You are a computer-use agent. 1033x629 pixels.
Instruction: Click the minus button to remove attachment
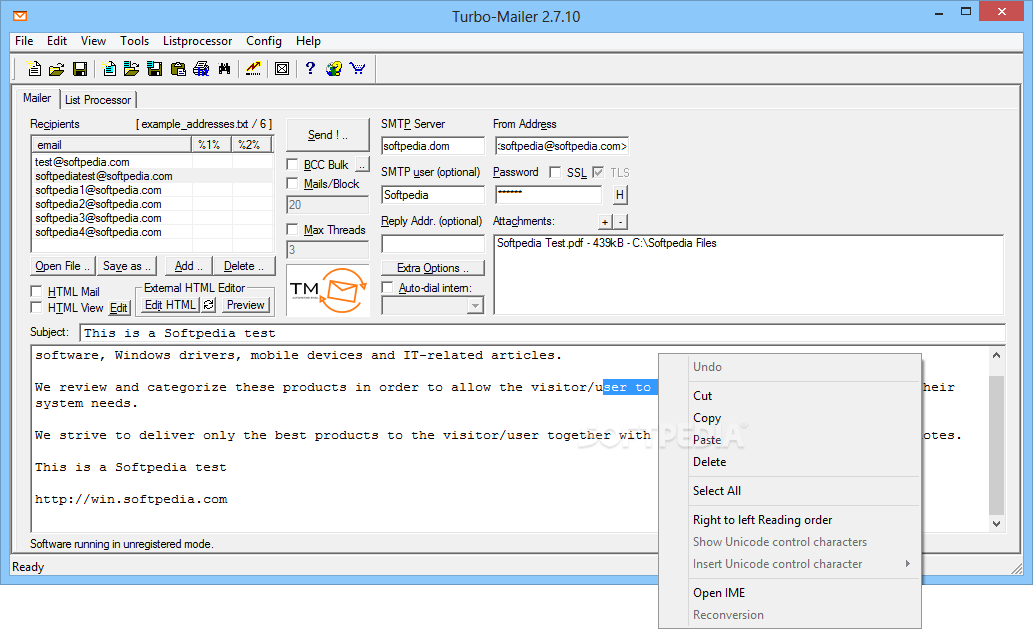(x=621, y=222)
